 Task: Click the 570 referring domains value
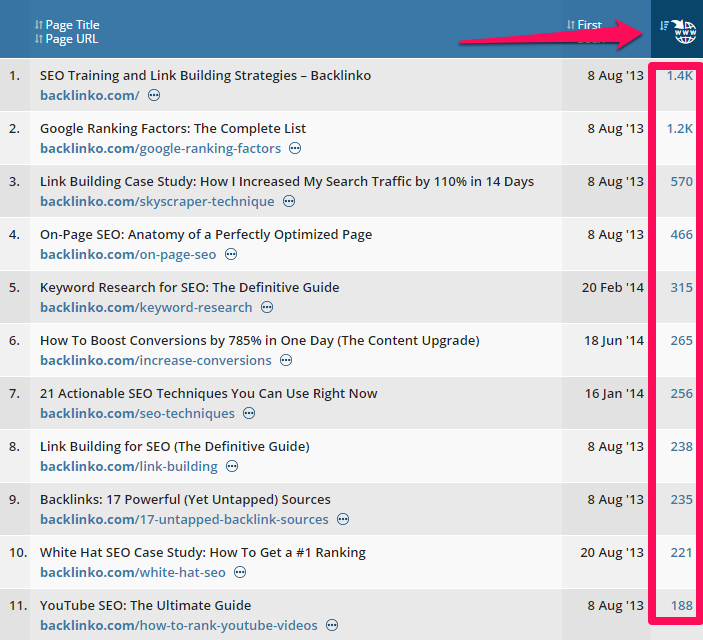point(682,182)
